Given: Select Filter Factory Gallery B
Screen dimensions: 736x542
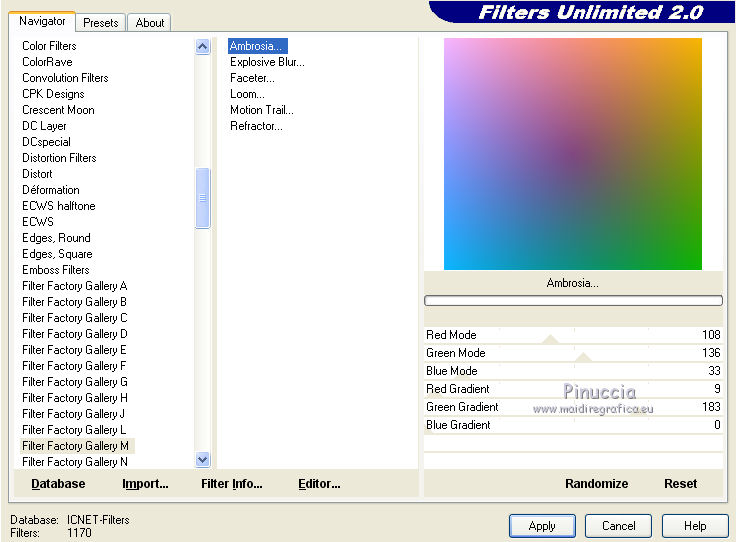Looking at the screenshot, I should click(x=75, y=302).
